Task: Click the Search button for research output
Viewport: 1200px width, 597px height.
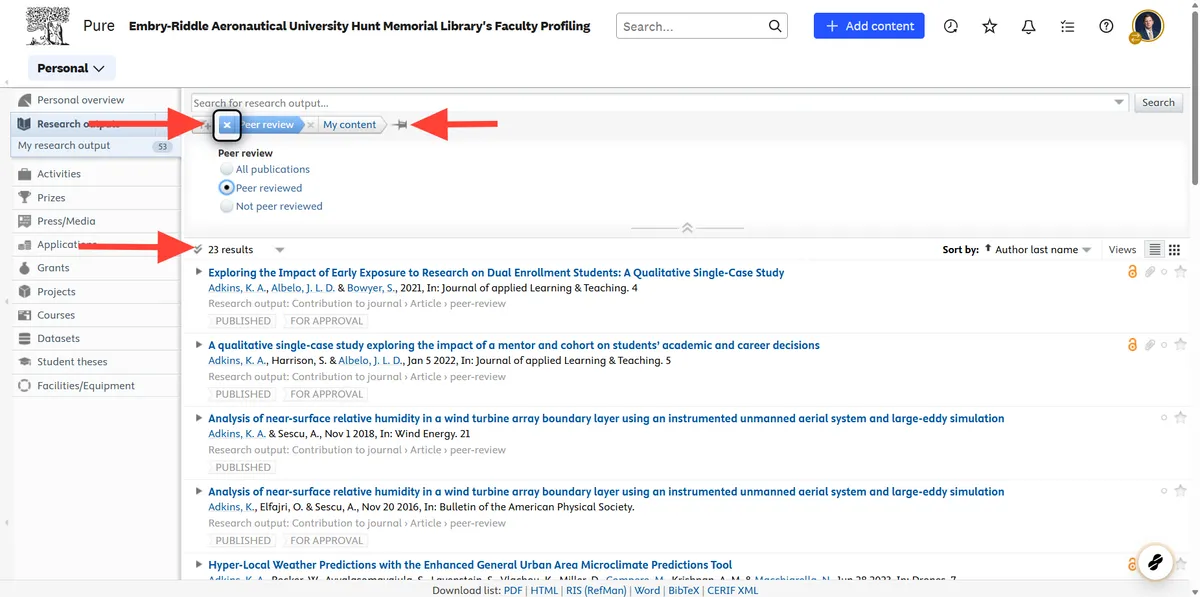Action: click(x=1158, y=102)
